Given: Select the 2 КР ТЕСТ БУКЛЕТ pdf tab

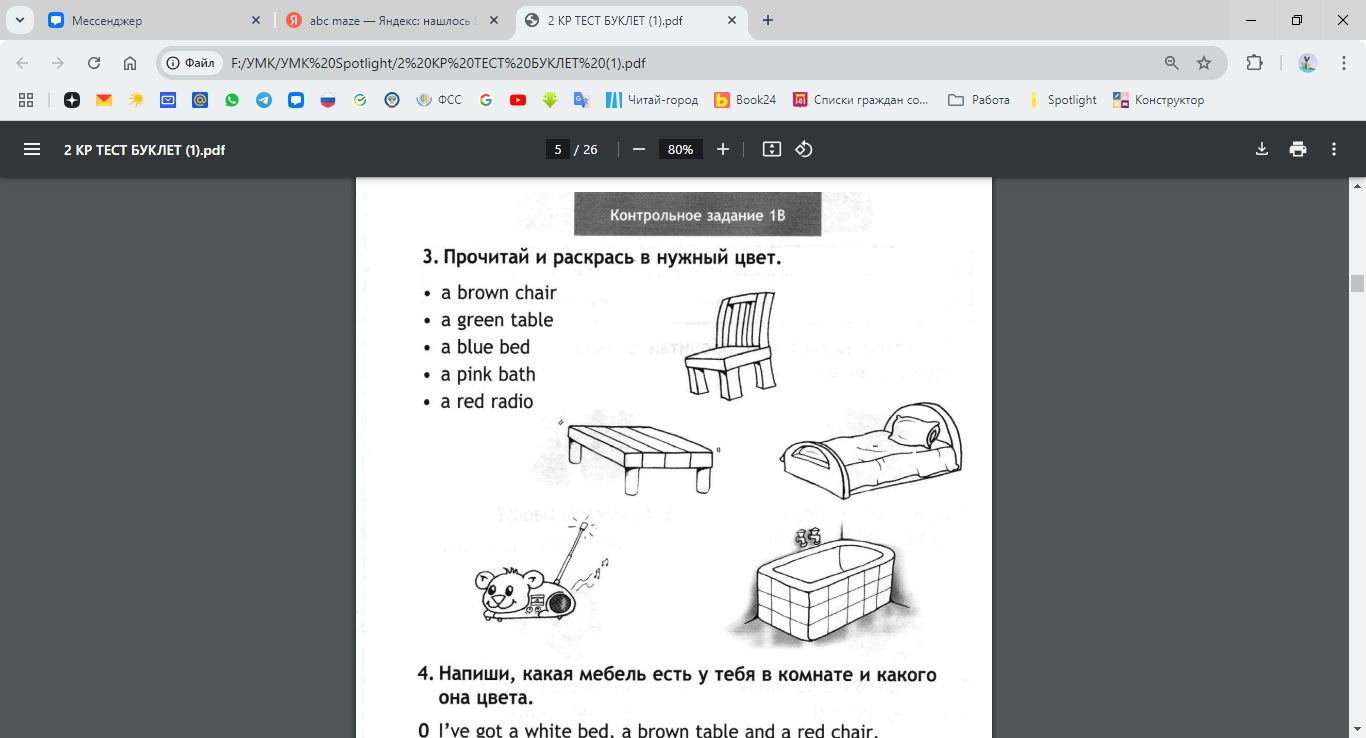Looking at the screenshot, I should 631,20.
